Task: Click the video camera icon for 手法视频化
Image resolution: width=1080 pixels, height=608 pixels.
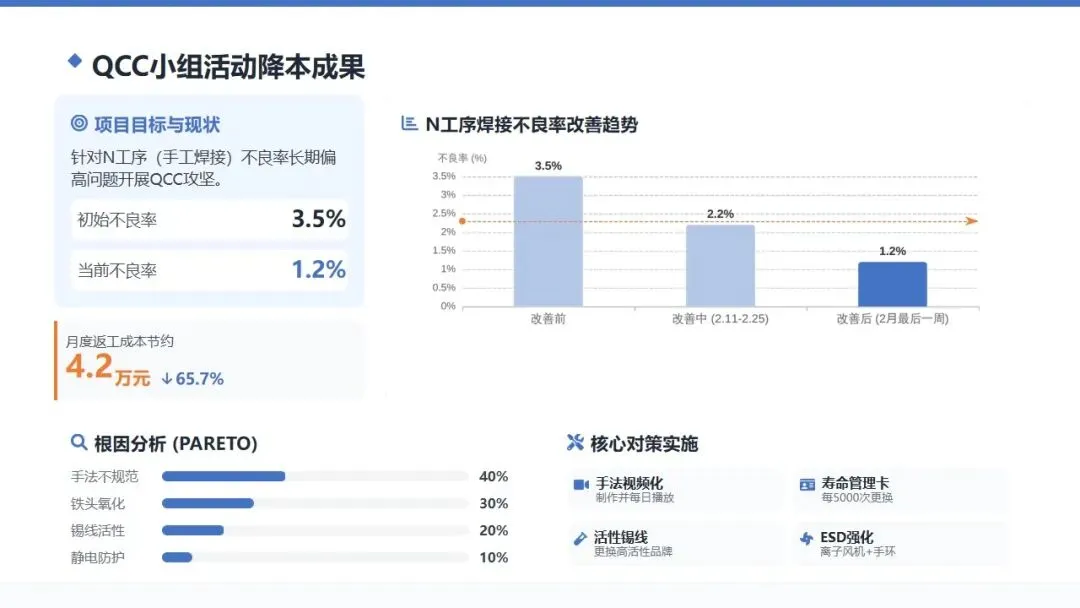Action: pyautogui.click(x=580, y=484)
